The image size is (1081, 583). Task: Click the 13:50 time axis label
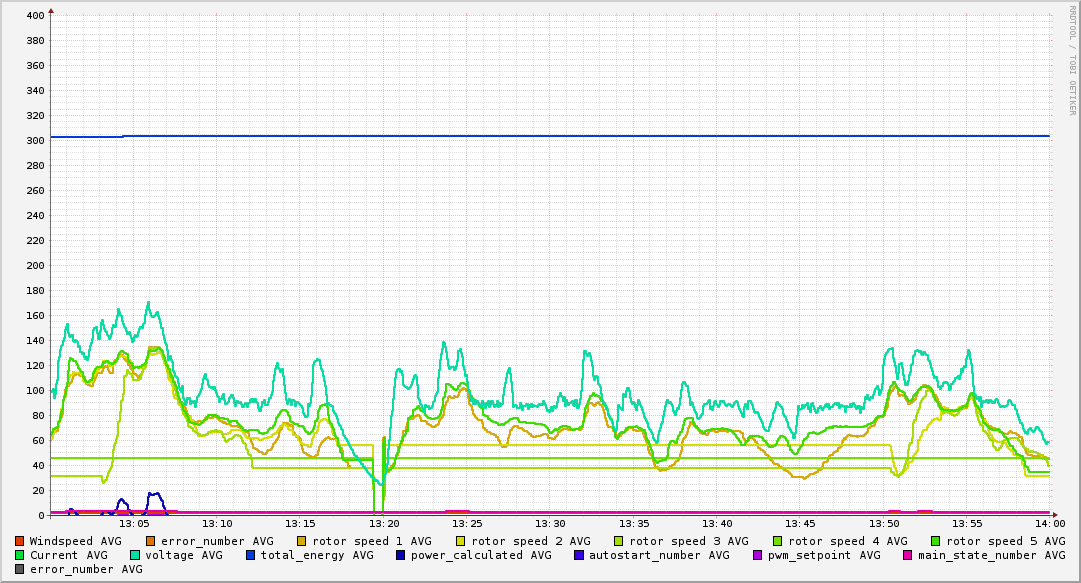(x=885, y=524)
